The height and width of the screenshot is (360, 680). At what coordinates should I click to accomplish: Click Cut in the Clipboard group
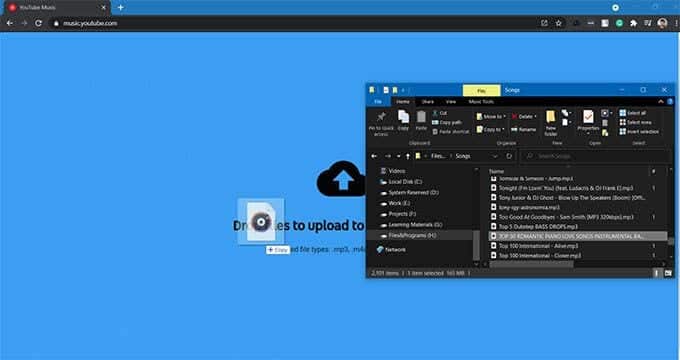439,113
